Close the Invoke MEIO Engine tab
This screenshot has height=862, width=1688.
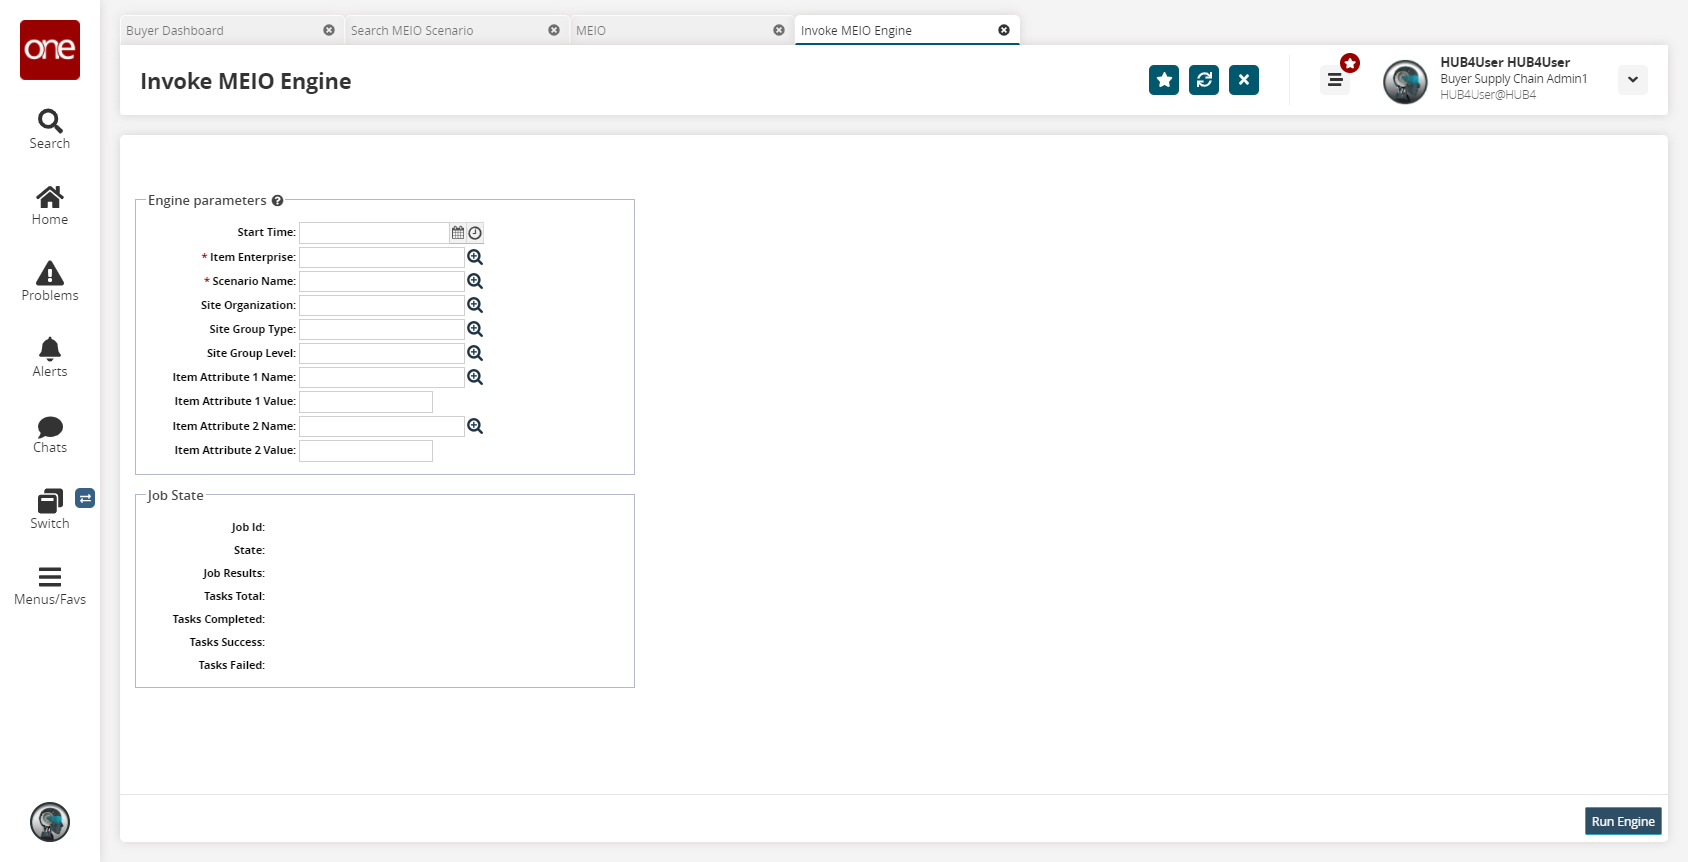click(x=1004, y=30)
